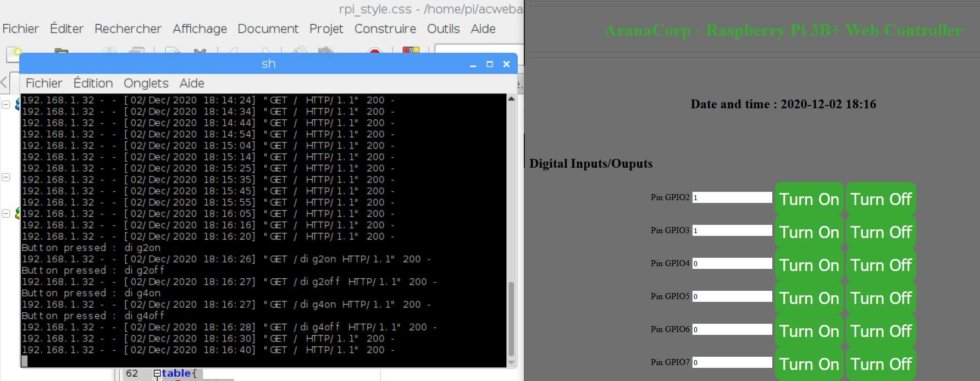This screenshot has height=381, width=980.
Task: Fold the table{ block at line 62
Action: point(157,374)
